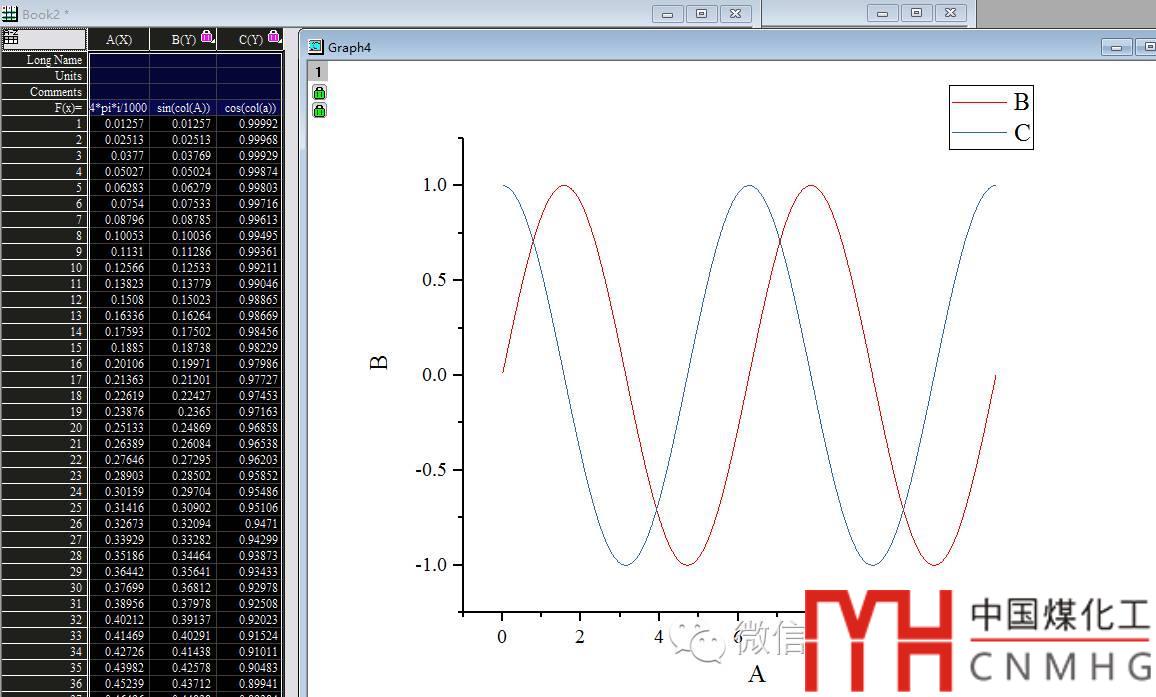Select layer 1 icon in Graph4

(x=318, y=71)
